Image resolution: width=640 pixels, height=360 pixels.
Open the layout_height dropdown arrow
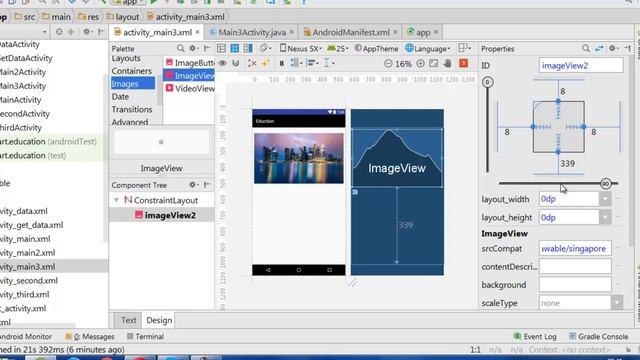point(605,218)
